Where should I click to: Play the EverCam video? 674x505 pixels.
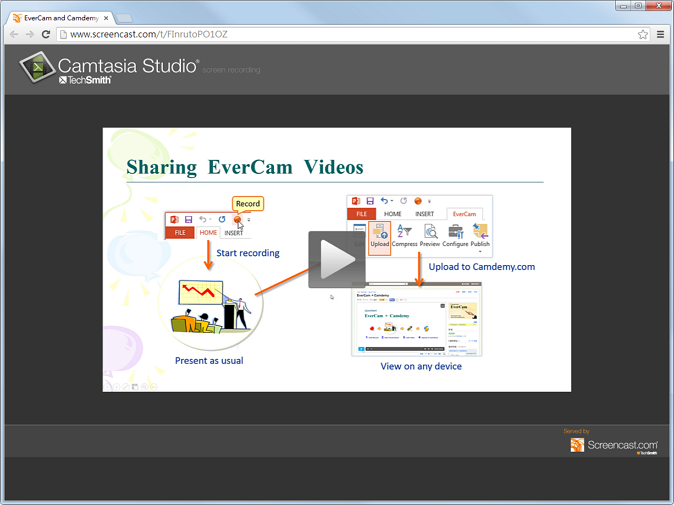point(336,259)
